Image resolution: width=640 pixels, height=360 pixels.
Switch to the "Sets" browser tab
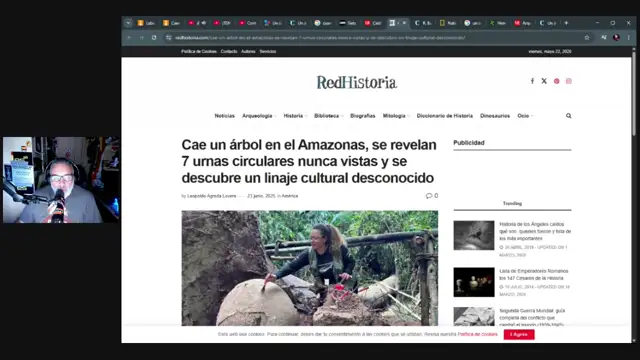coord(348,23)
